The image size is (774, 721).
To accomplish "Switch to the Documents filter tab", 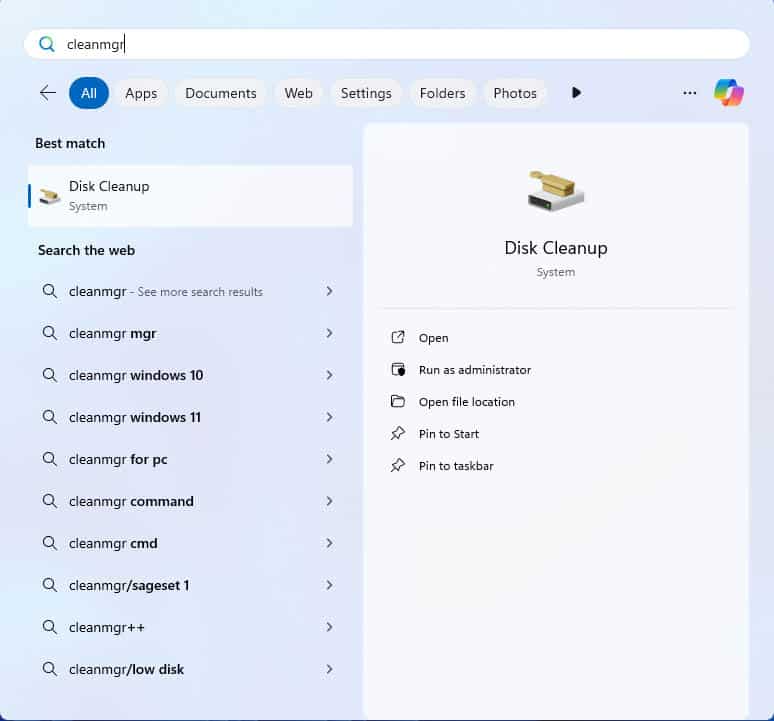I will pyautogui.click(x=221, y=93).
